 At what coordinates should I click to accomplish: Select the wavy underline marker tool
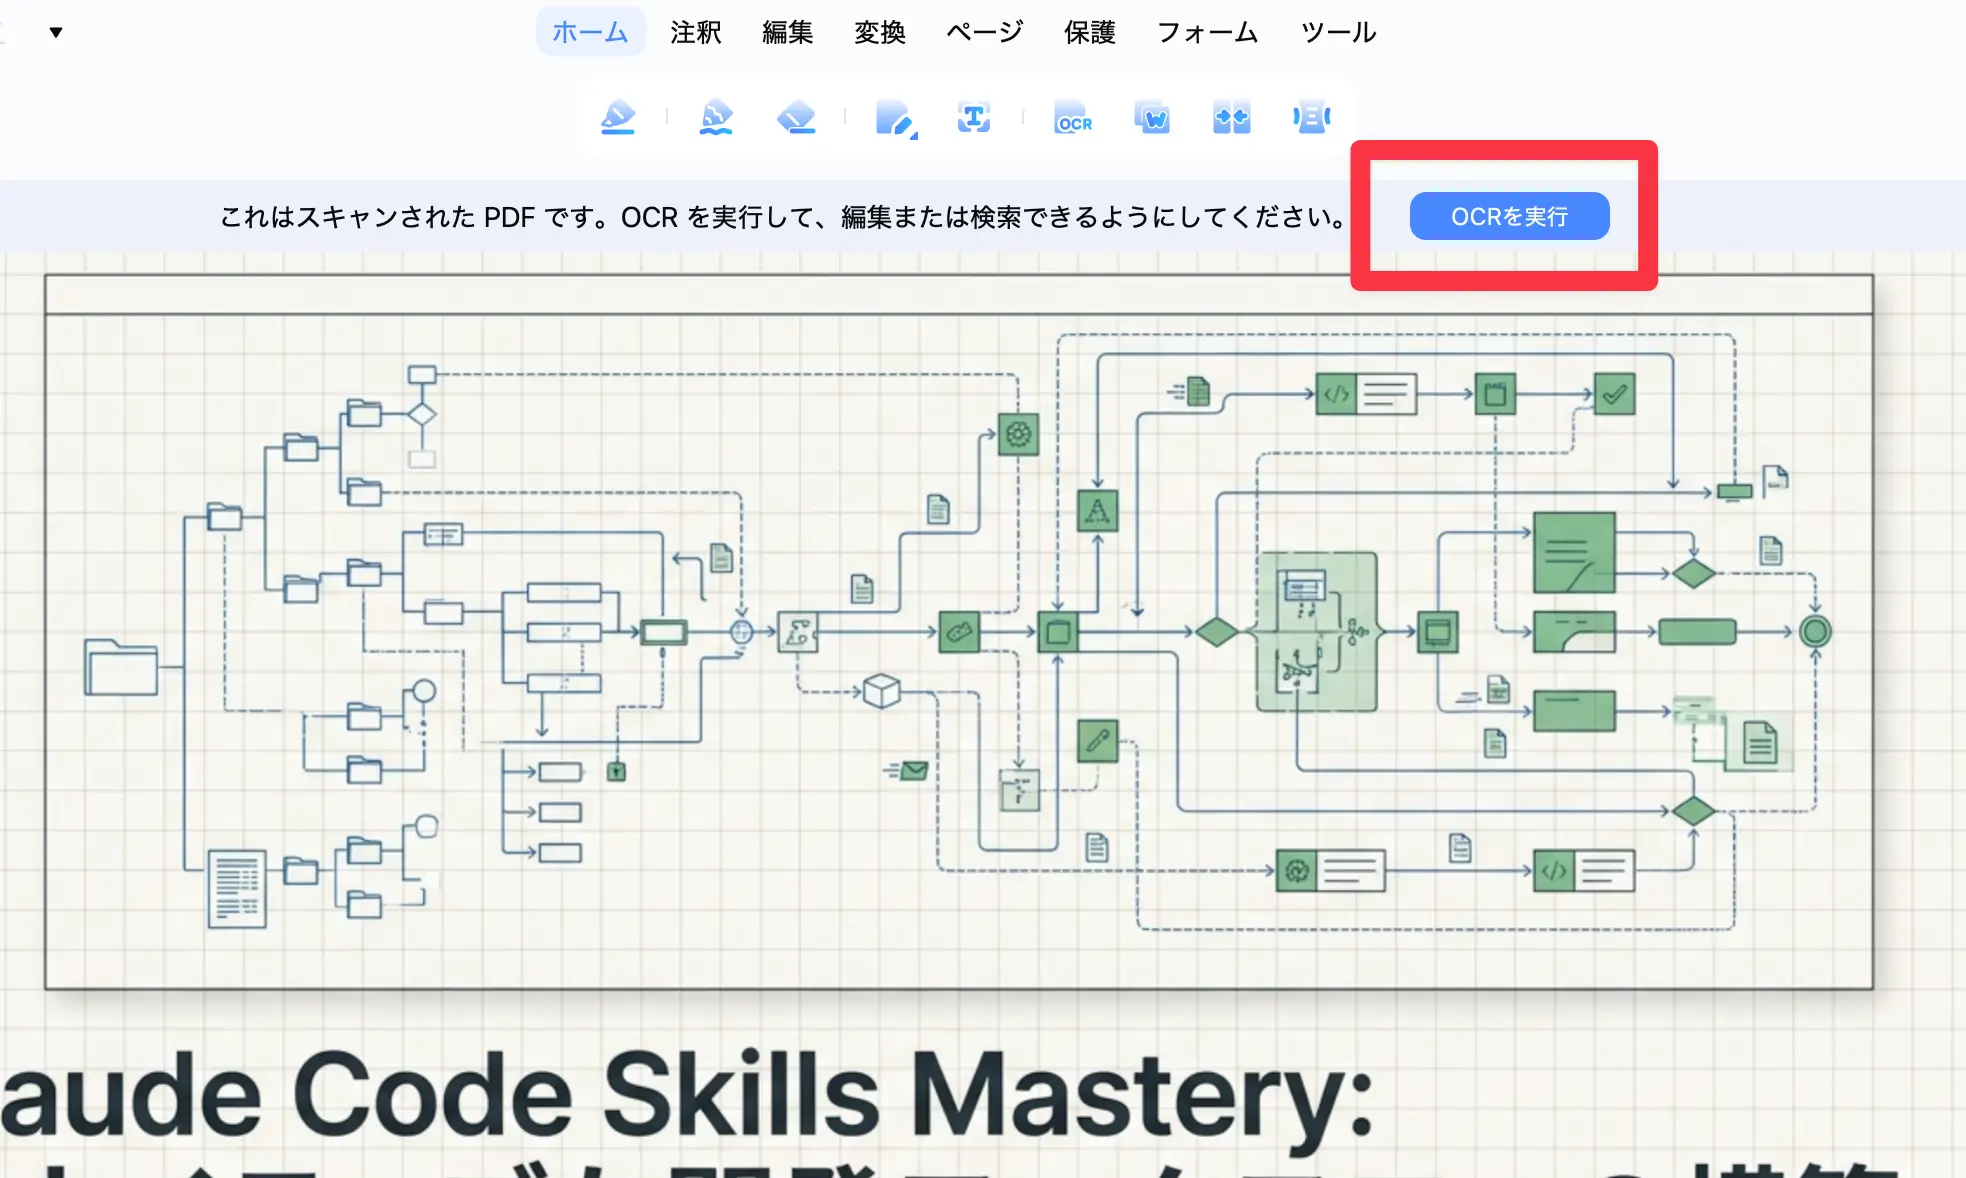coord(716,118)
